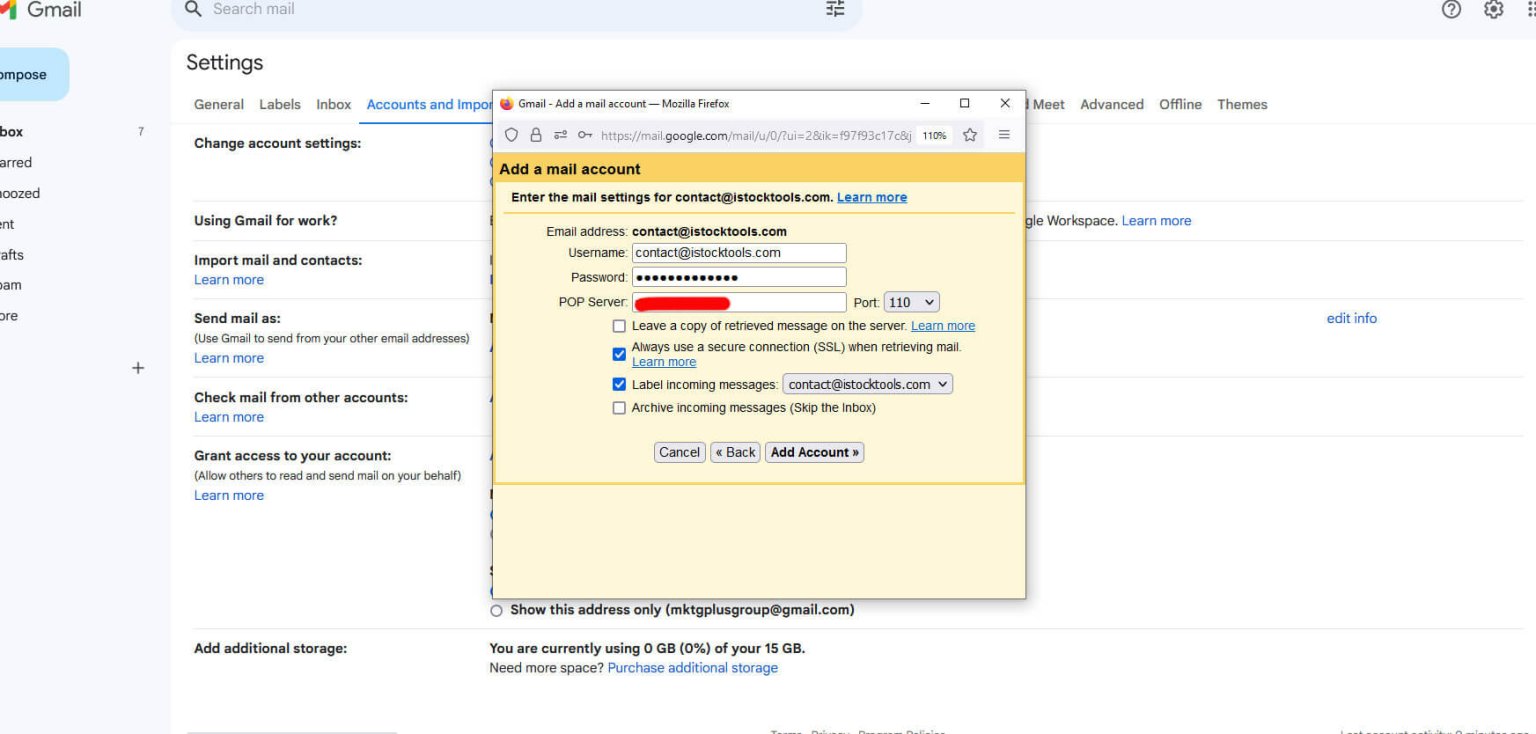Open Gmail settings gear

point(1492,10)
